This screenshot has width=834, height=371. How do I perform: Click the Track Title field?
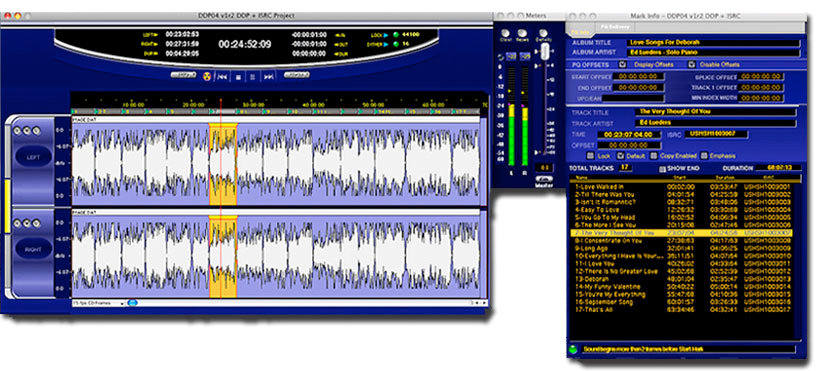[x=716, y=112]
